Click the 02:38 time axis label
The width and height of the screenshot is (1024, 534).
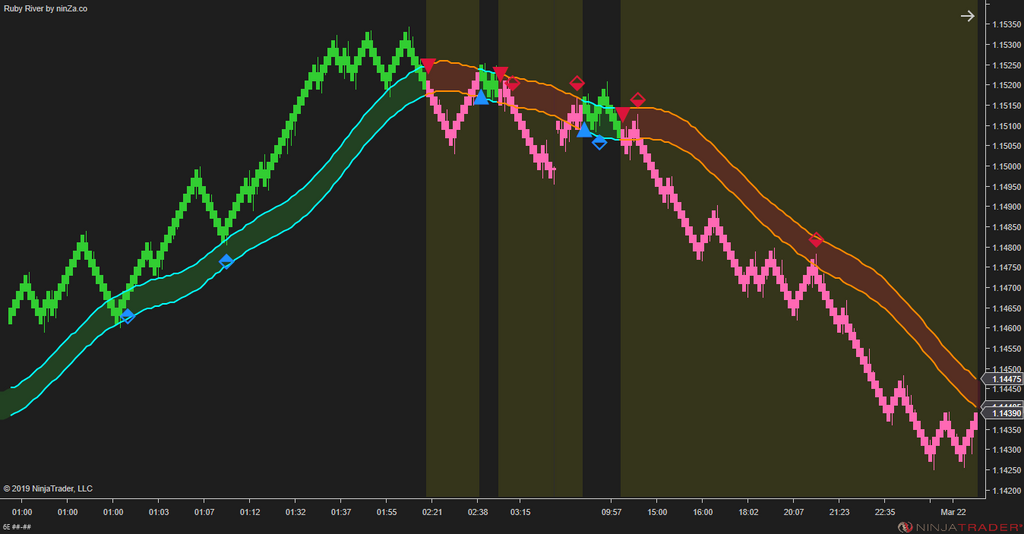(x=477, y=512)
